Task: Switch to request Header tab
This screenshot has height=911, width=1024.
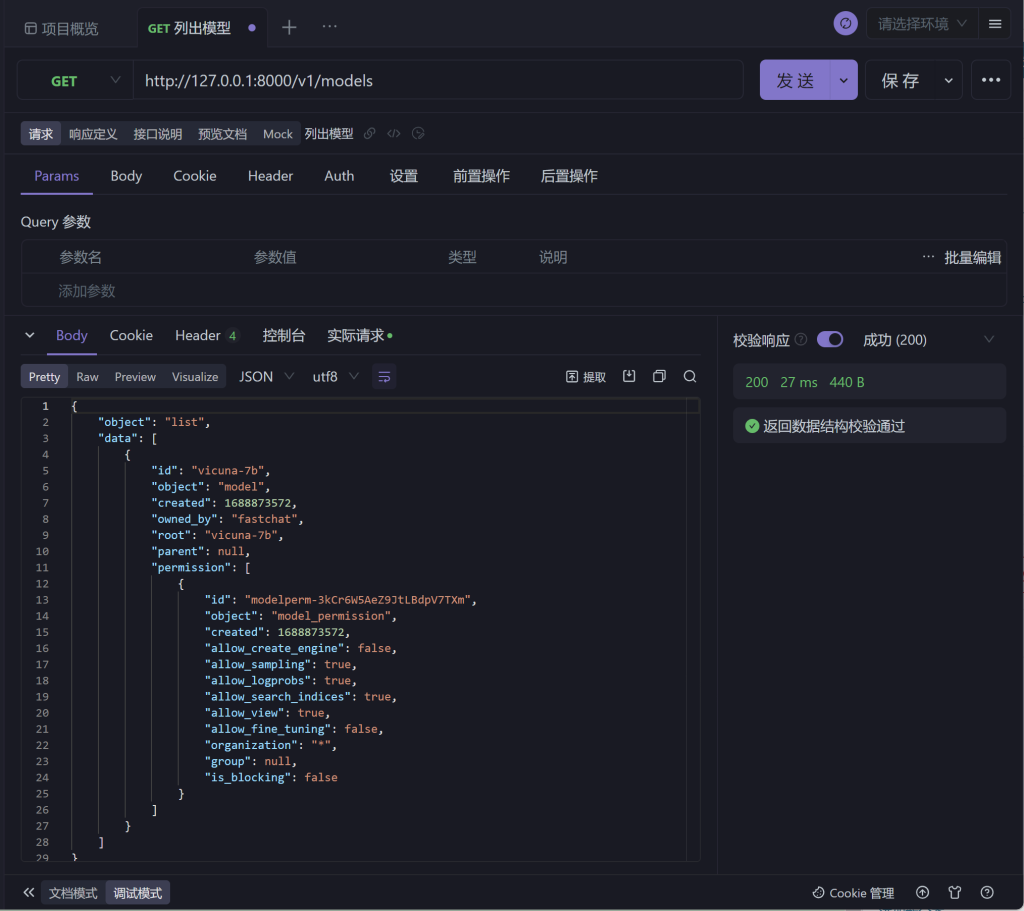Action: coord(270,176)
